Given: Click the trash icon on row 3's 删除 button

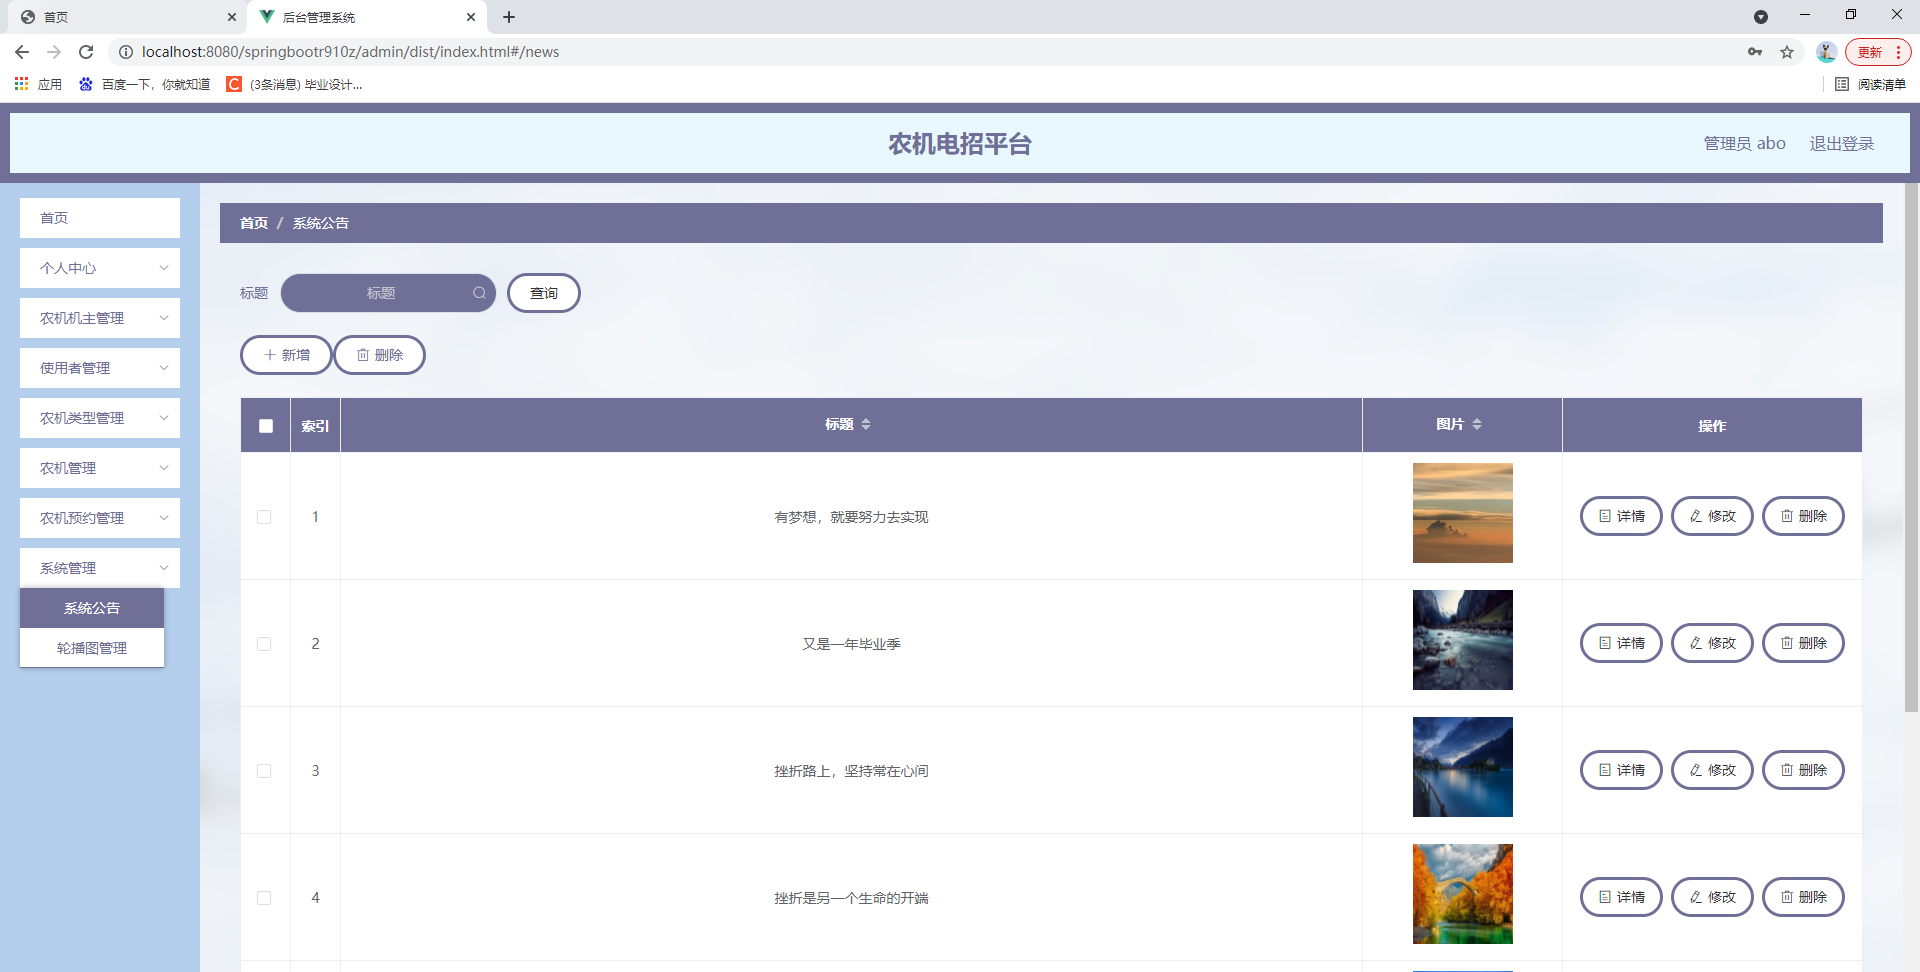Looking at the screenshot, I should pos(1786,770).
